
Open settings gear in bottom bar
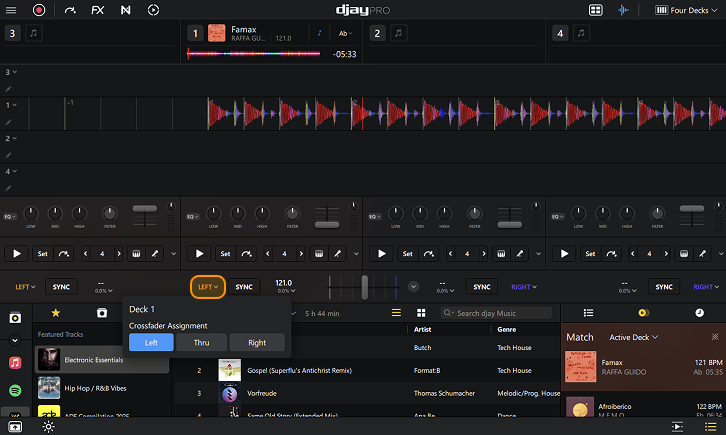click(x=47, y=426)
